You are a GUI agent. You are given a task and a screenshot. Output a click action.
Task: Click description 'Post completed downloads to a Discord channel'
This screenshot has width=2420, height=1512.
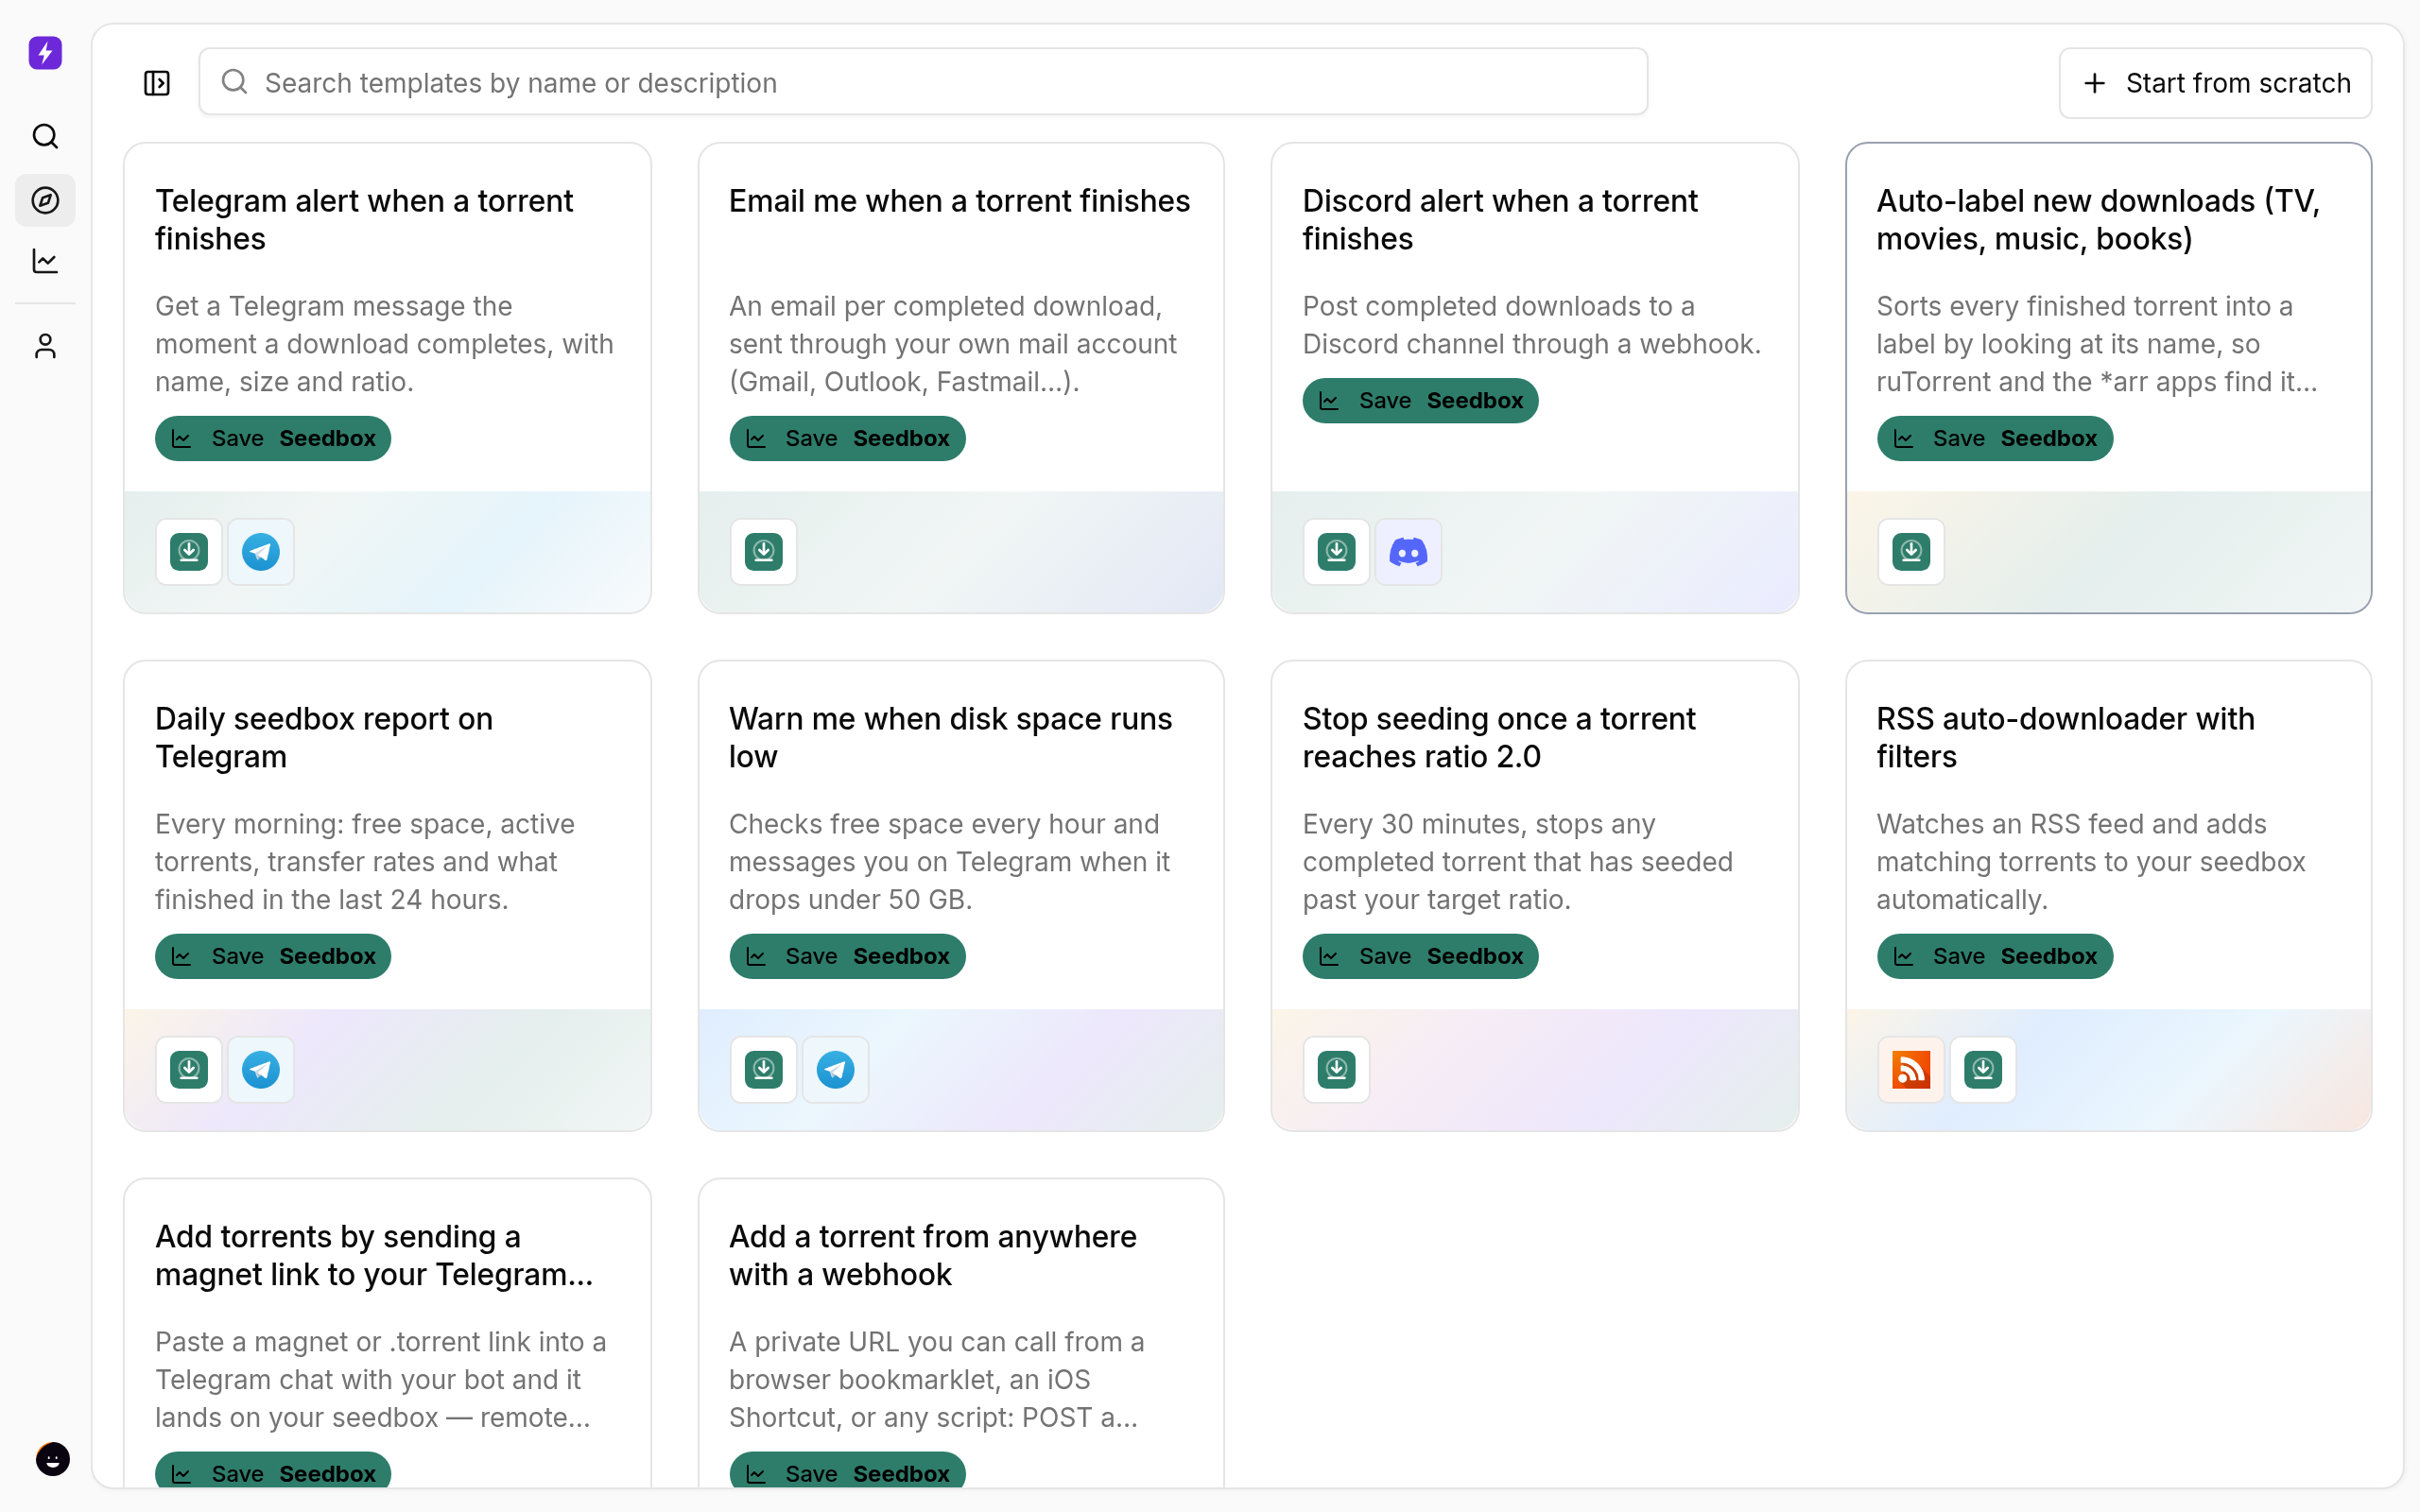(x=1531, y=325)
